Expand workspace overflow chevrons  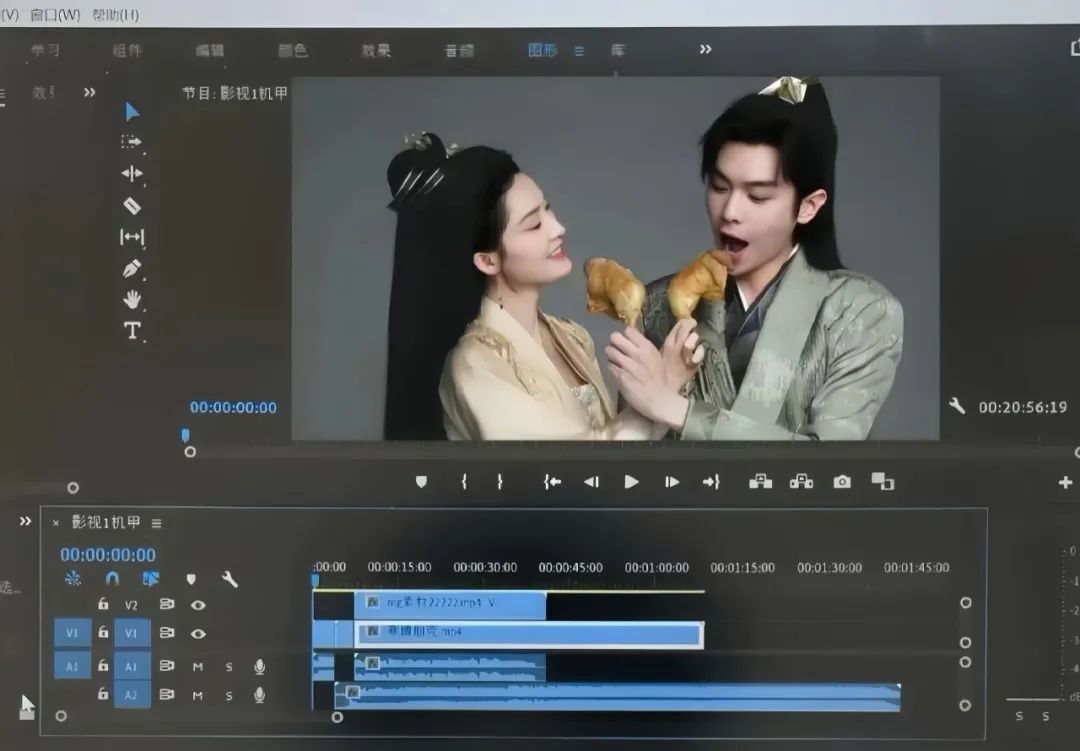(x=705, y=49)
